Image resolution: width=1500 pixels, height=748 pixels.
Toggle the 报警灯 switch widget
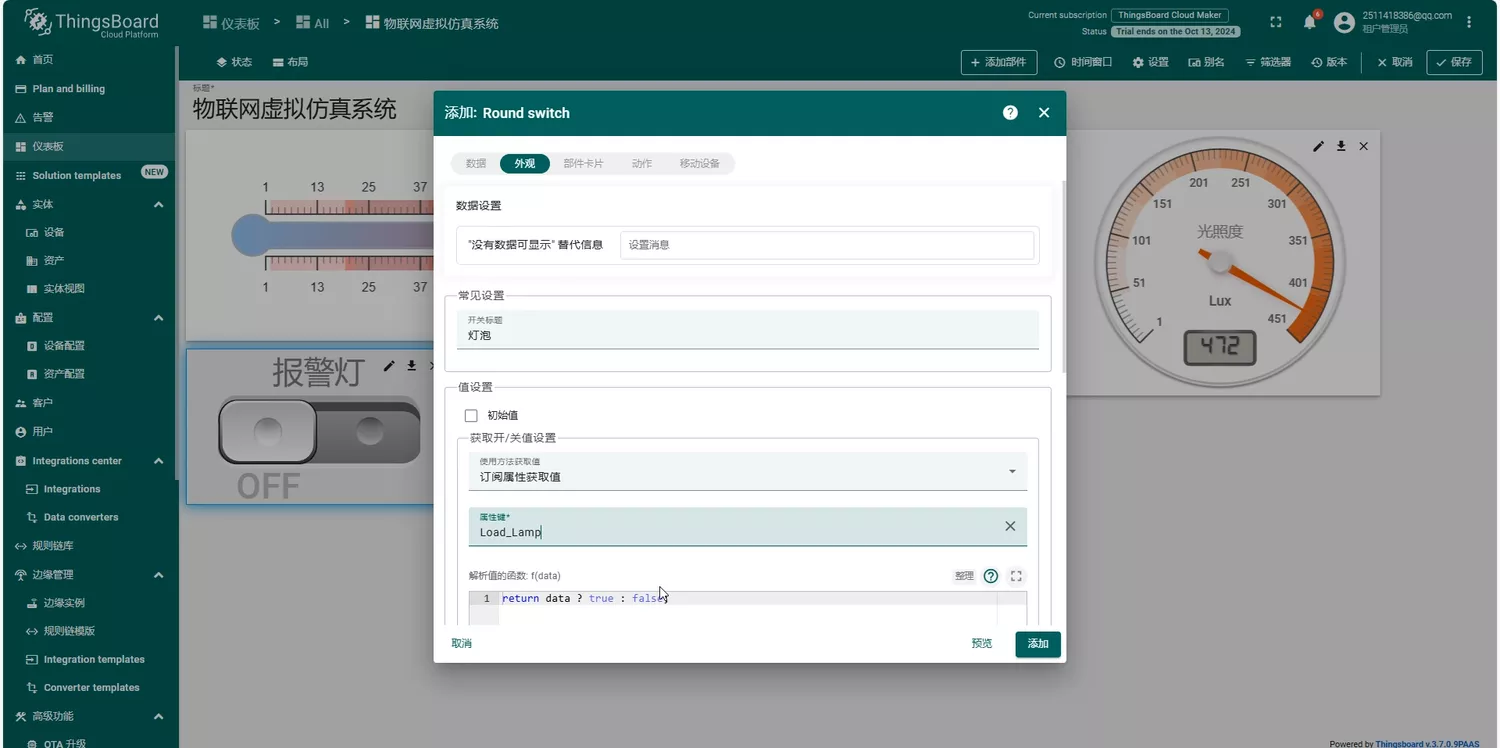pos(318,432)
